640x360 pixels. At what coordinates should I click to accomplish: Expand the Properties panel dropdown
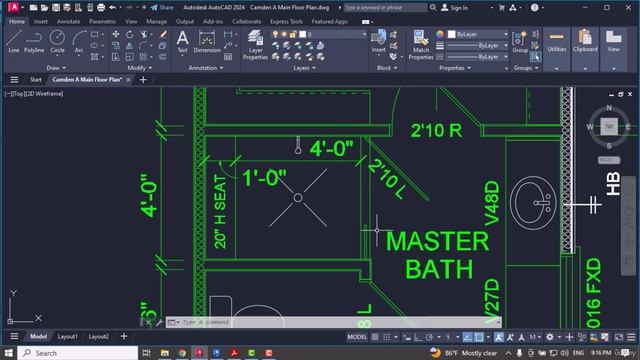455,68
